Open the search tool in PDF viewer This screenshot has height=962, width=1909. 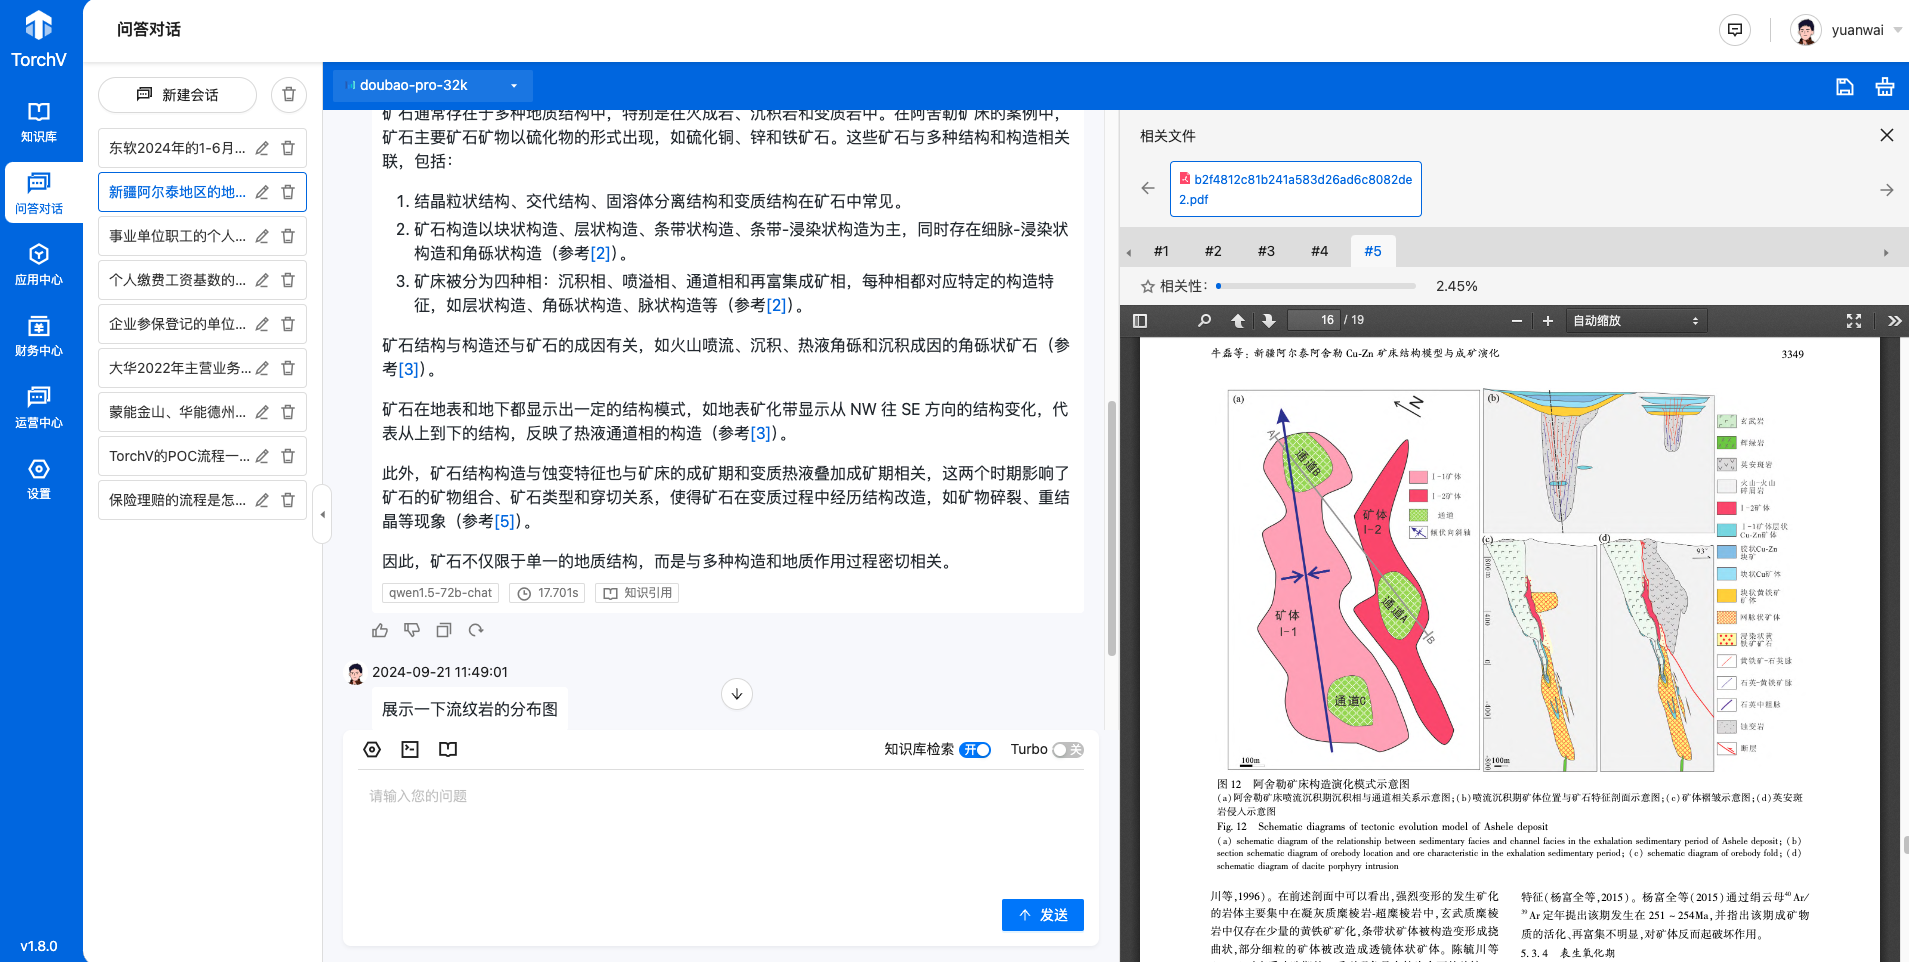click(x=1204, y=321)
